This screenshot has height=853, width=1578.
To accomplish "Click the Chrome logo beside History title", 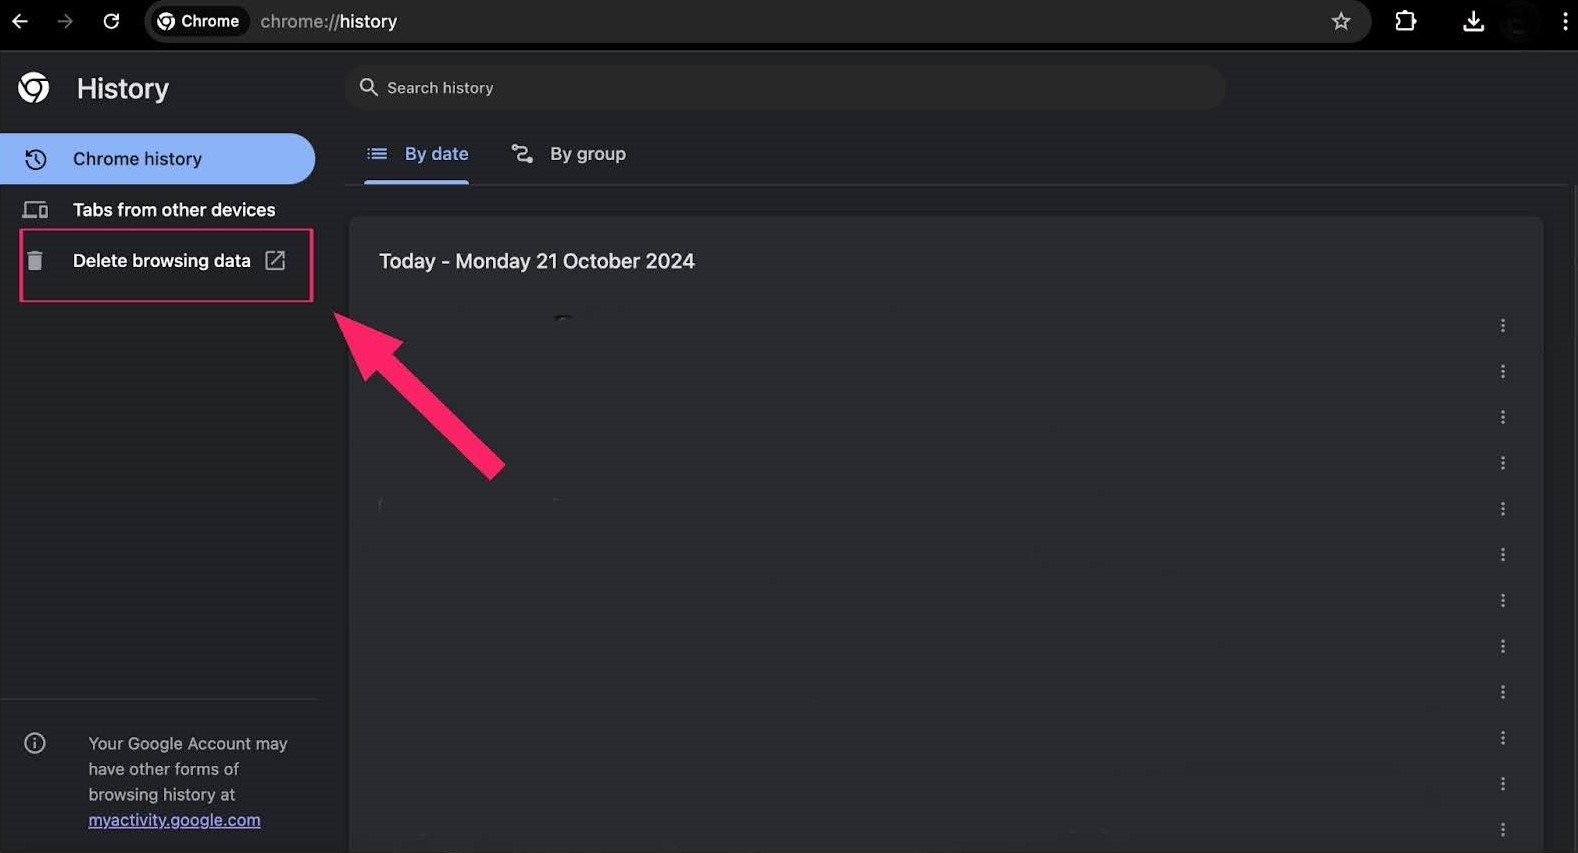I will coord(34,88).
